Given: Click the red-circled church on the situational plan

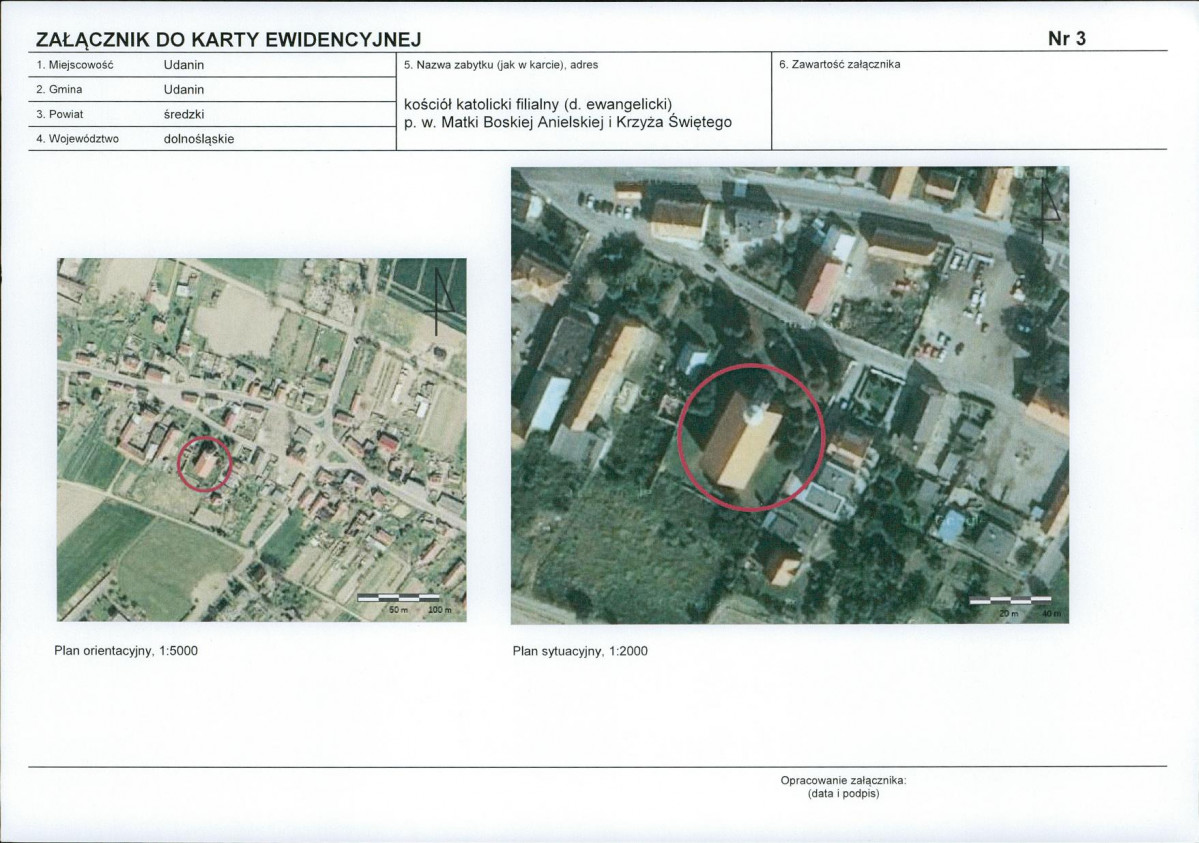Looking at the screenshot, I should (751, 438).
